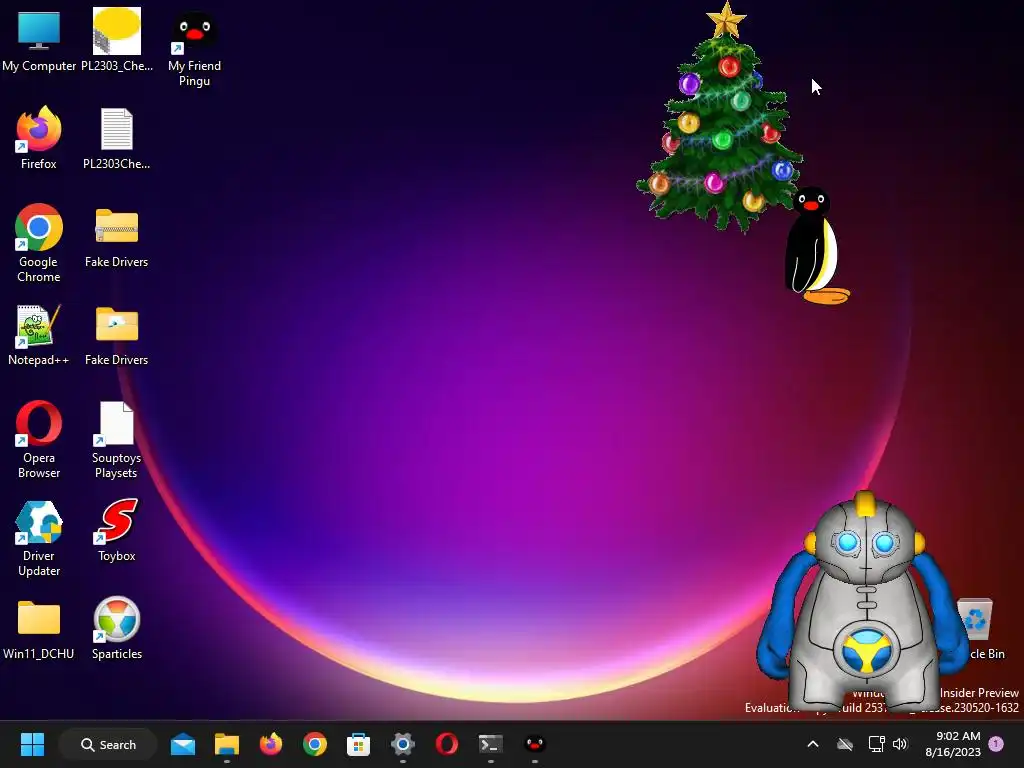Launch My Friend Pingu shortcut

point(194,48)
